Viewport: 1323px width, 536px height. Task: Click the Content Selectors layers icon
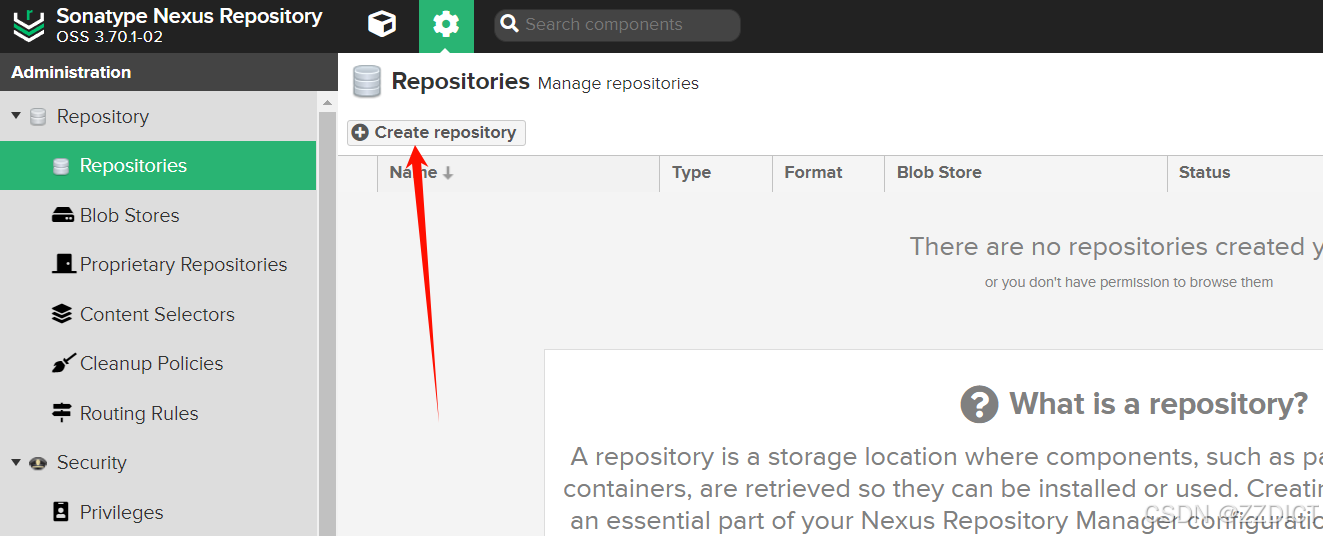pos(62,314)
